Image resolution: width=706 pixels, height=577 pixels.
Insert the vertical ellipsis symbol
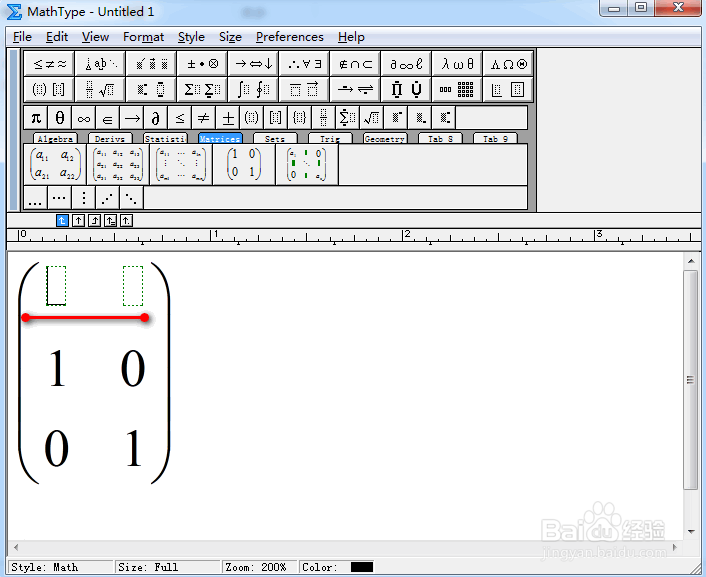tap(84, 198)
